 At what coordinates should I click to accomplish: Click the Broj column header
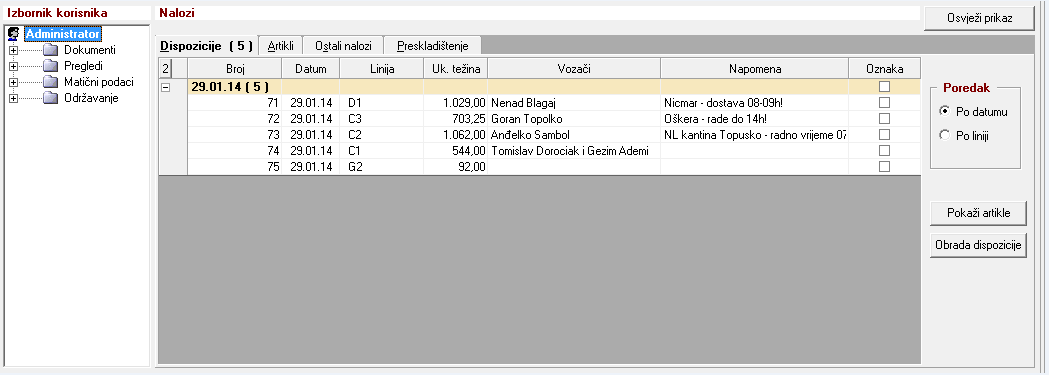(234, 69)
